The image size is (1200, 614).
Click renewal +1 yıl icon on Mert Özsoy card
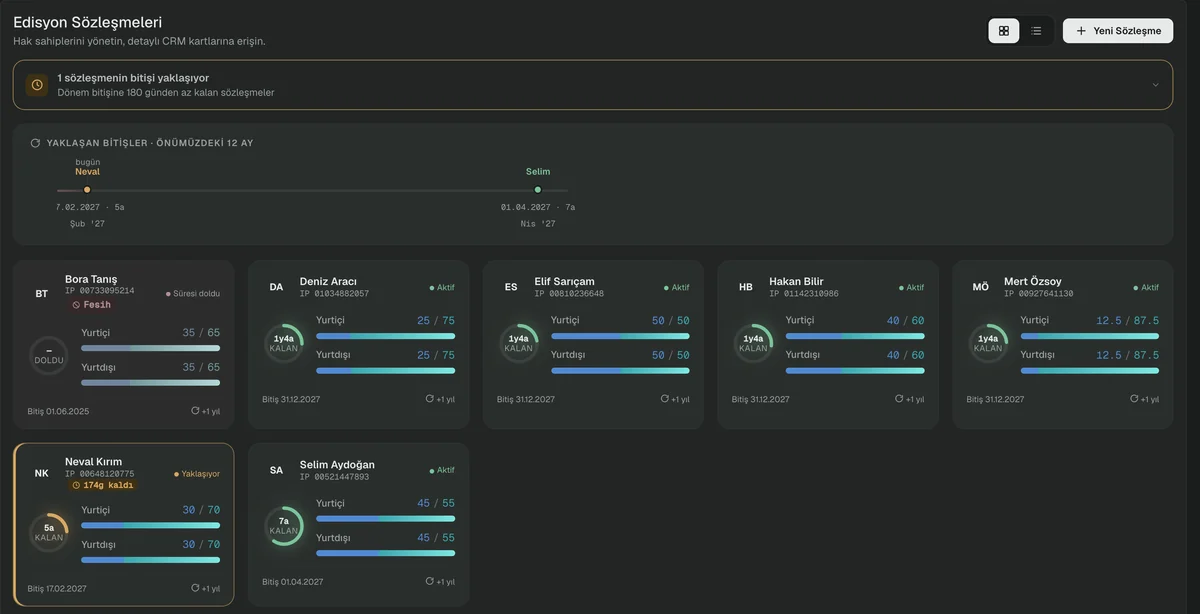point(1134,399)
